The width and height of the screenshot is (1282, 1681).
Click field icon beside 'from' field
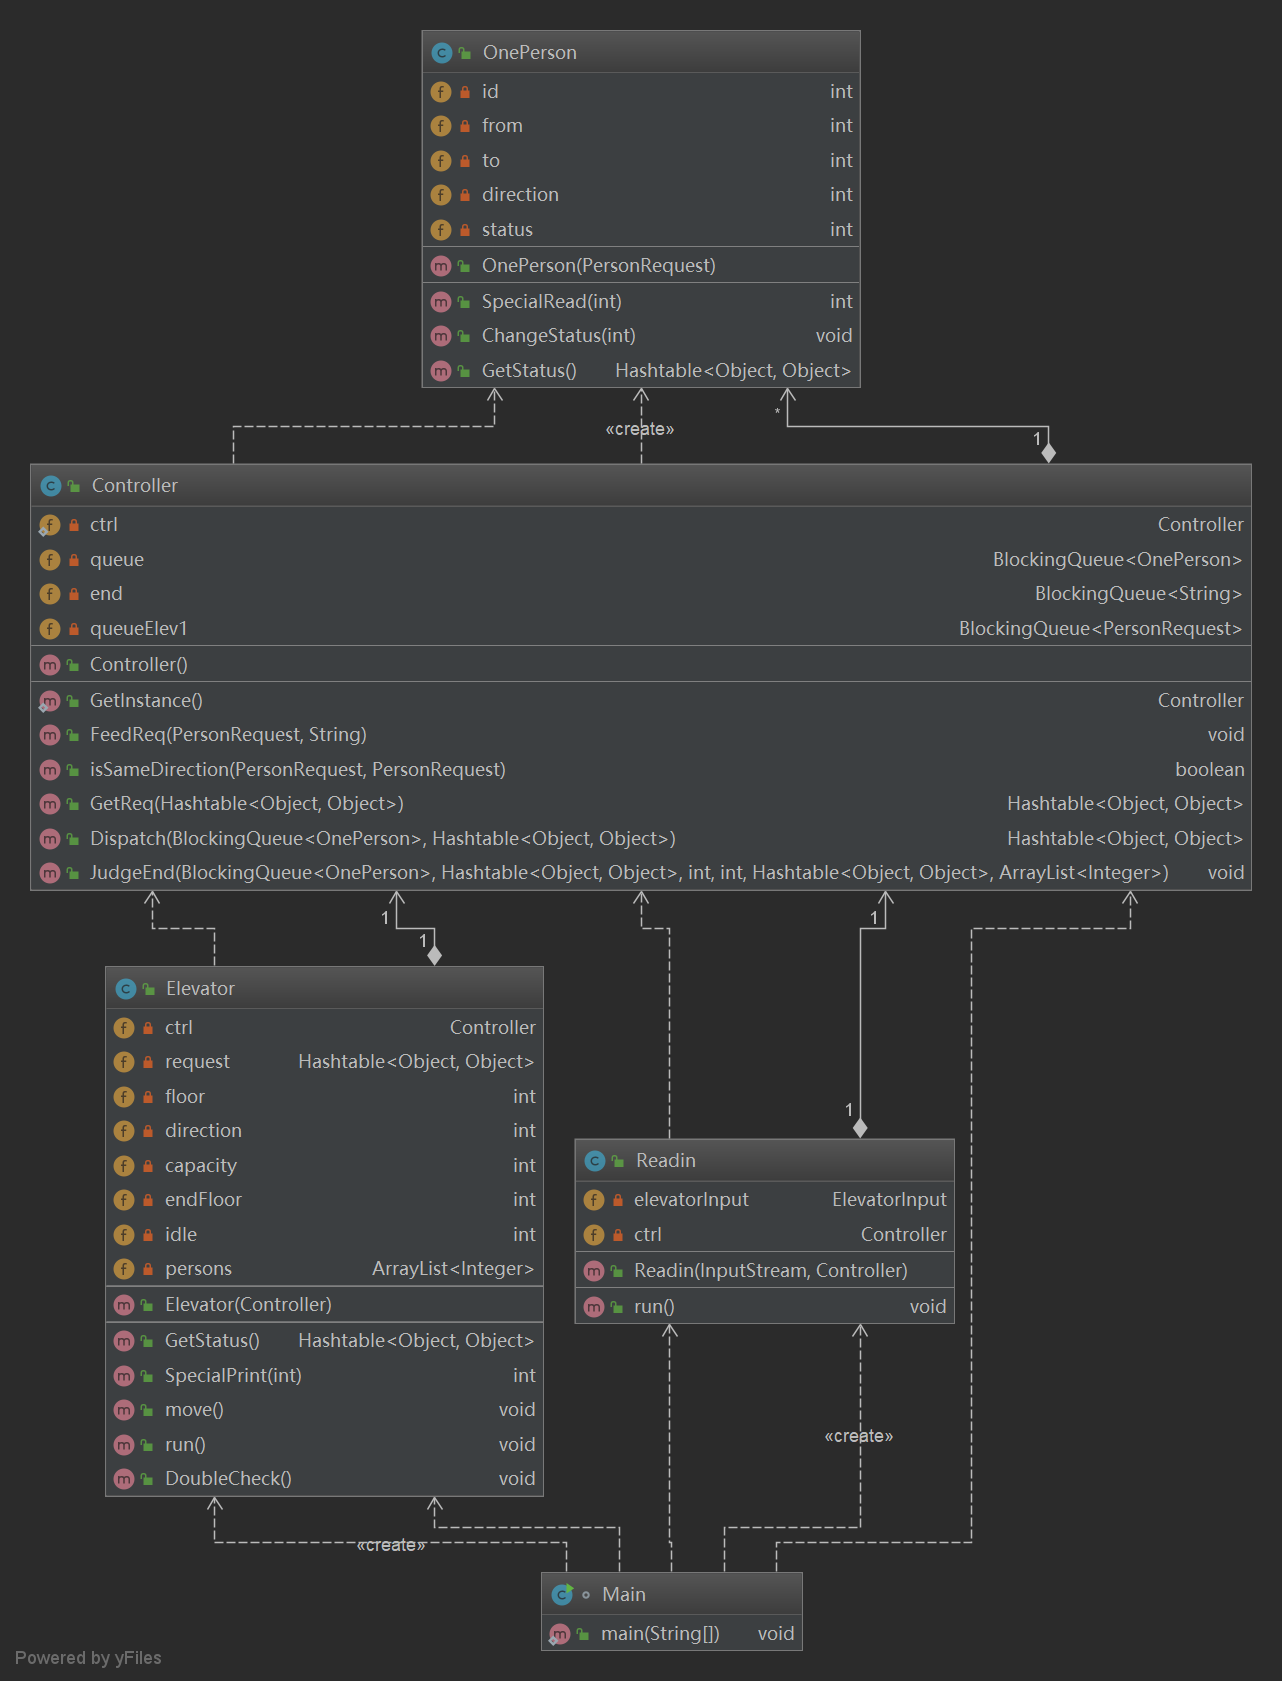[x=441, y=125]
